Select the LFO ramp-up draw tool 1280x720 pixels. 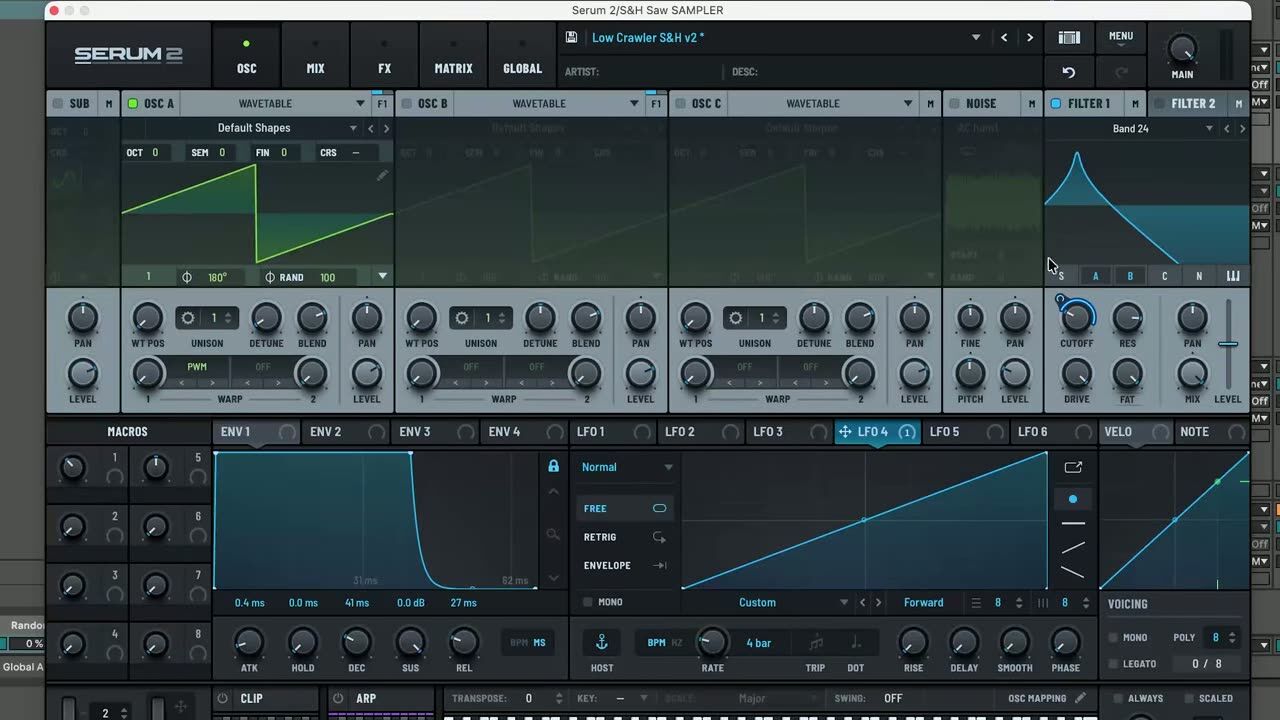click(x=1073, y=548)
